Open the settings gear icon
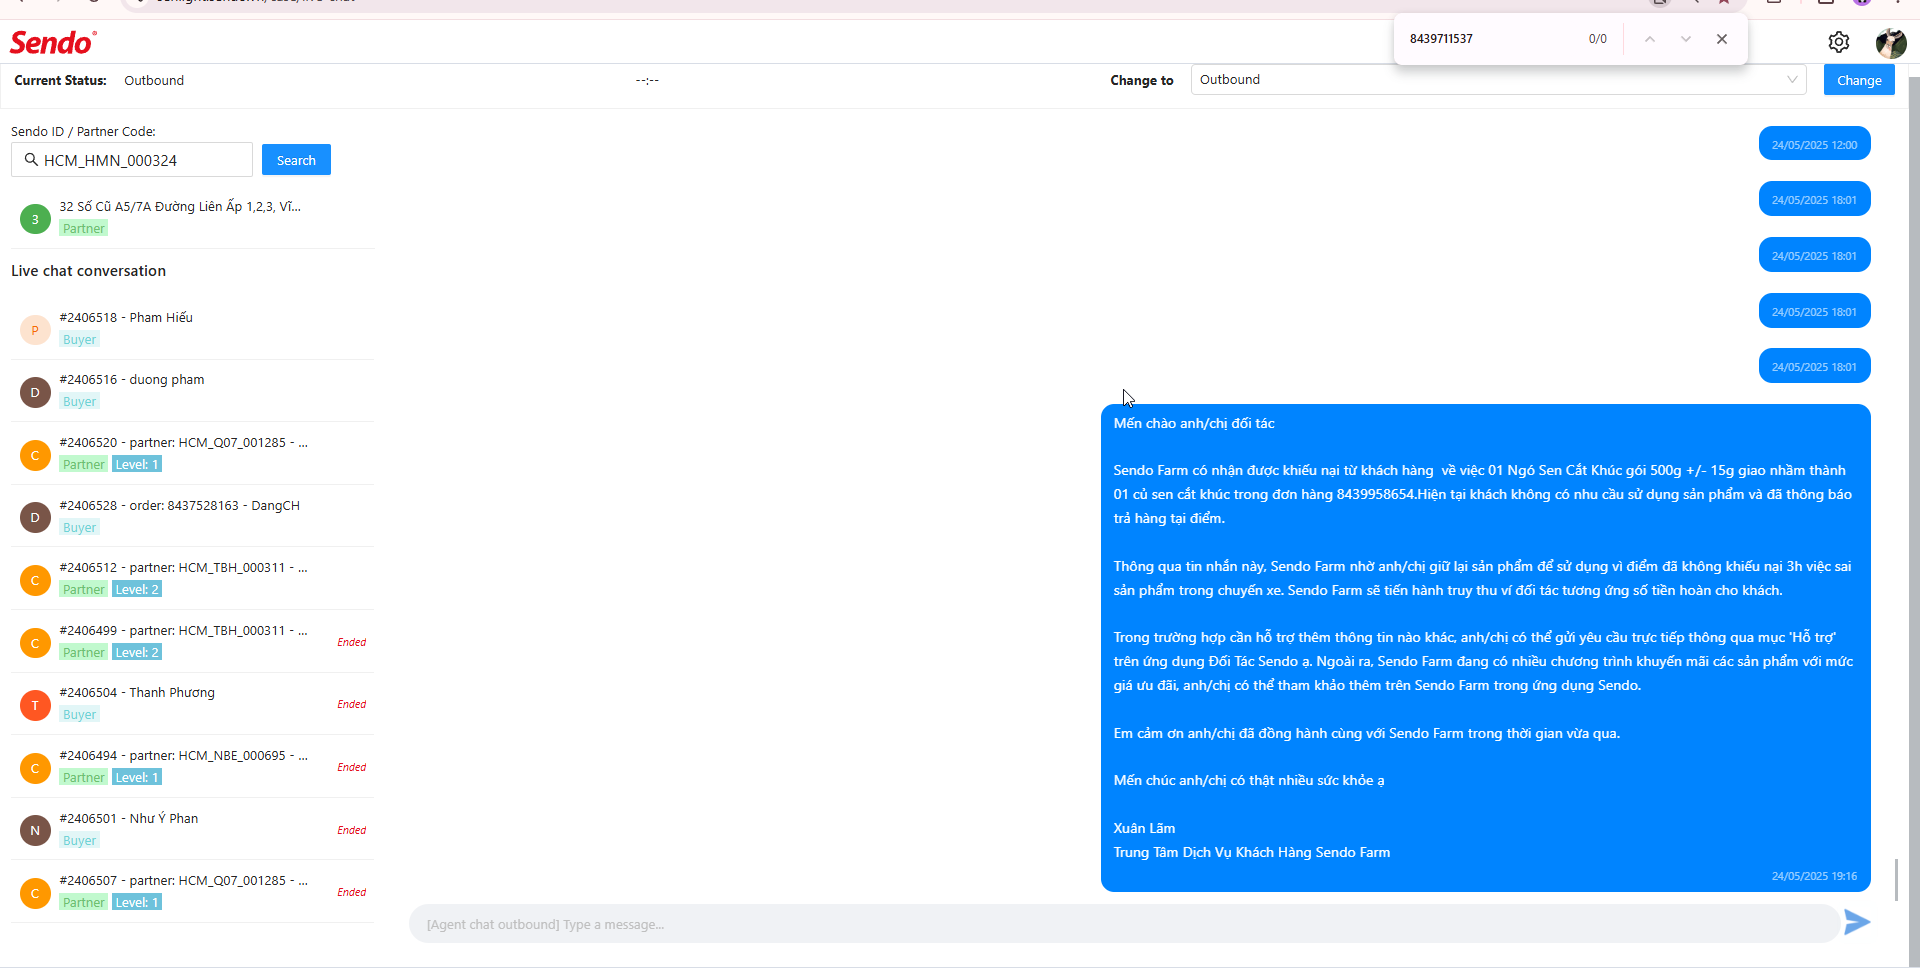Image resolution: width=1920 pixels, height=968 pixels. click(x=1838, y=42)
